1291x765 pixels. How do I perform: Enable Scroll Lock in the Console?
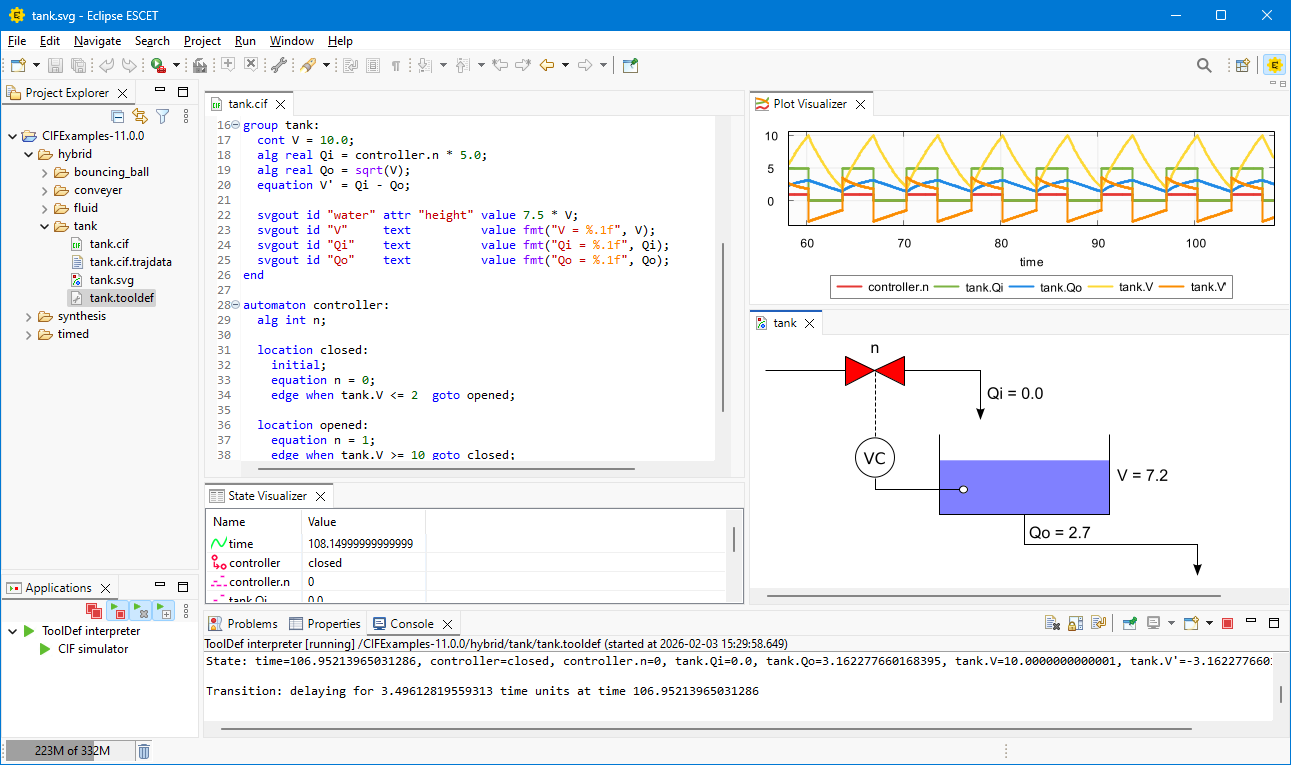pos(1075,622)
